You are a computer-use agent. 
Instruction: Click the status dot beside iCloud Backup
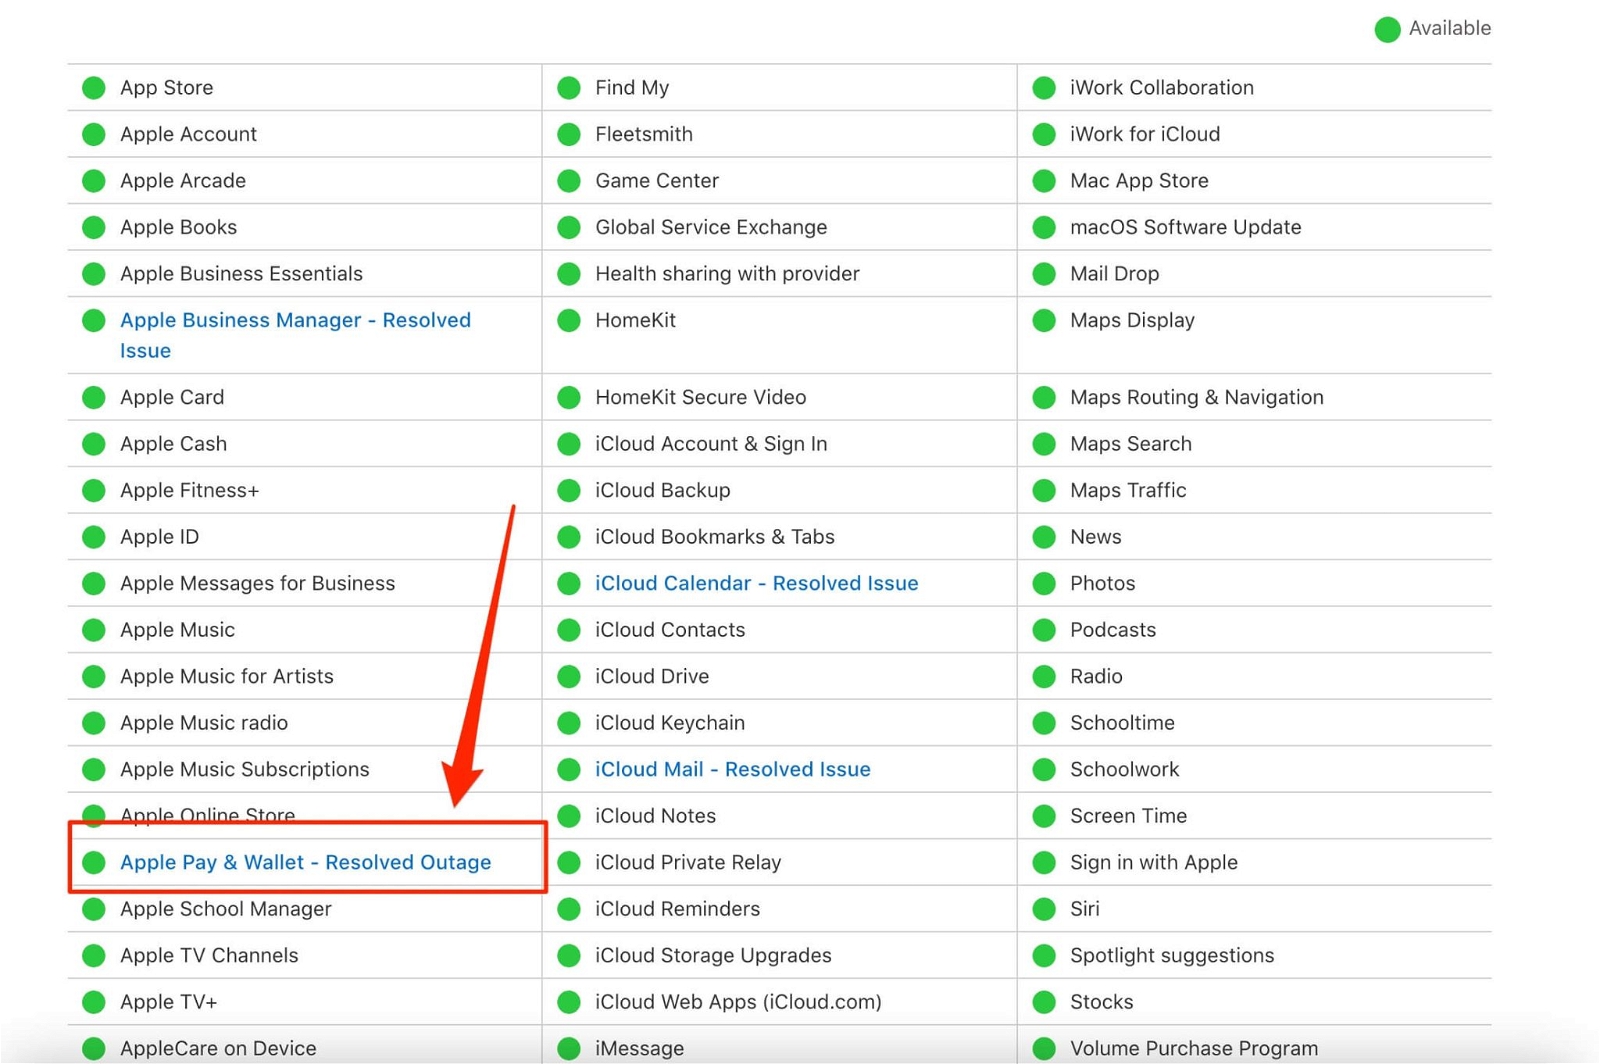(x=569, y=490)
